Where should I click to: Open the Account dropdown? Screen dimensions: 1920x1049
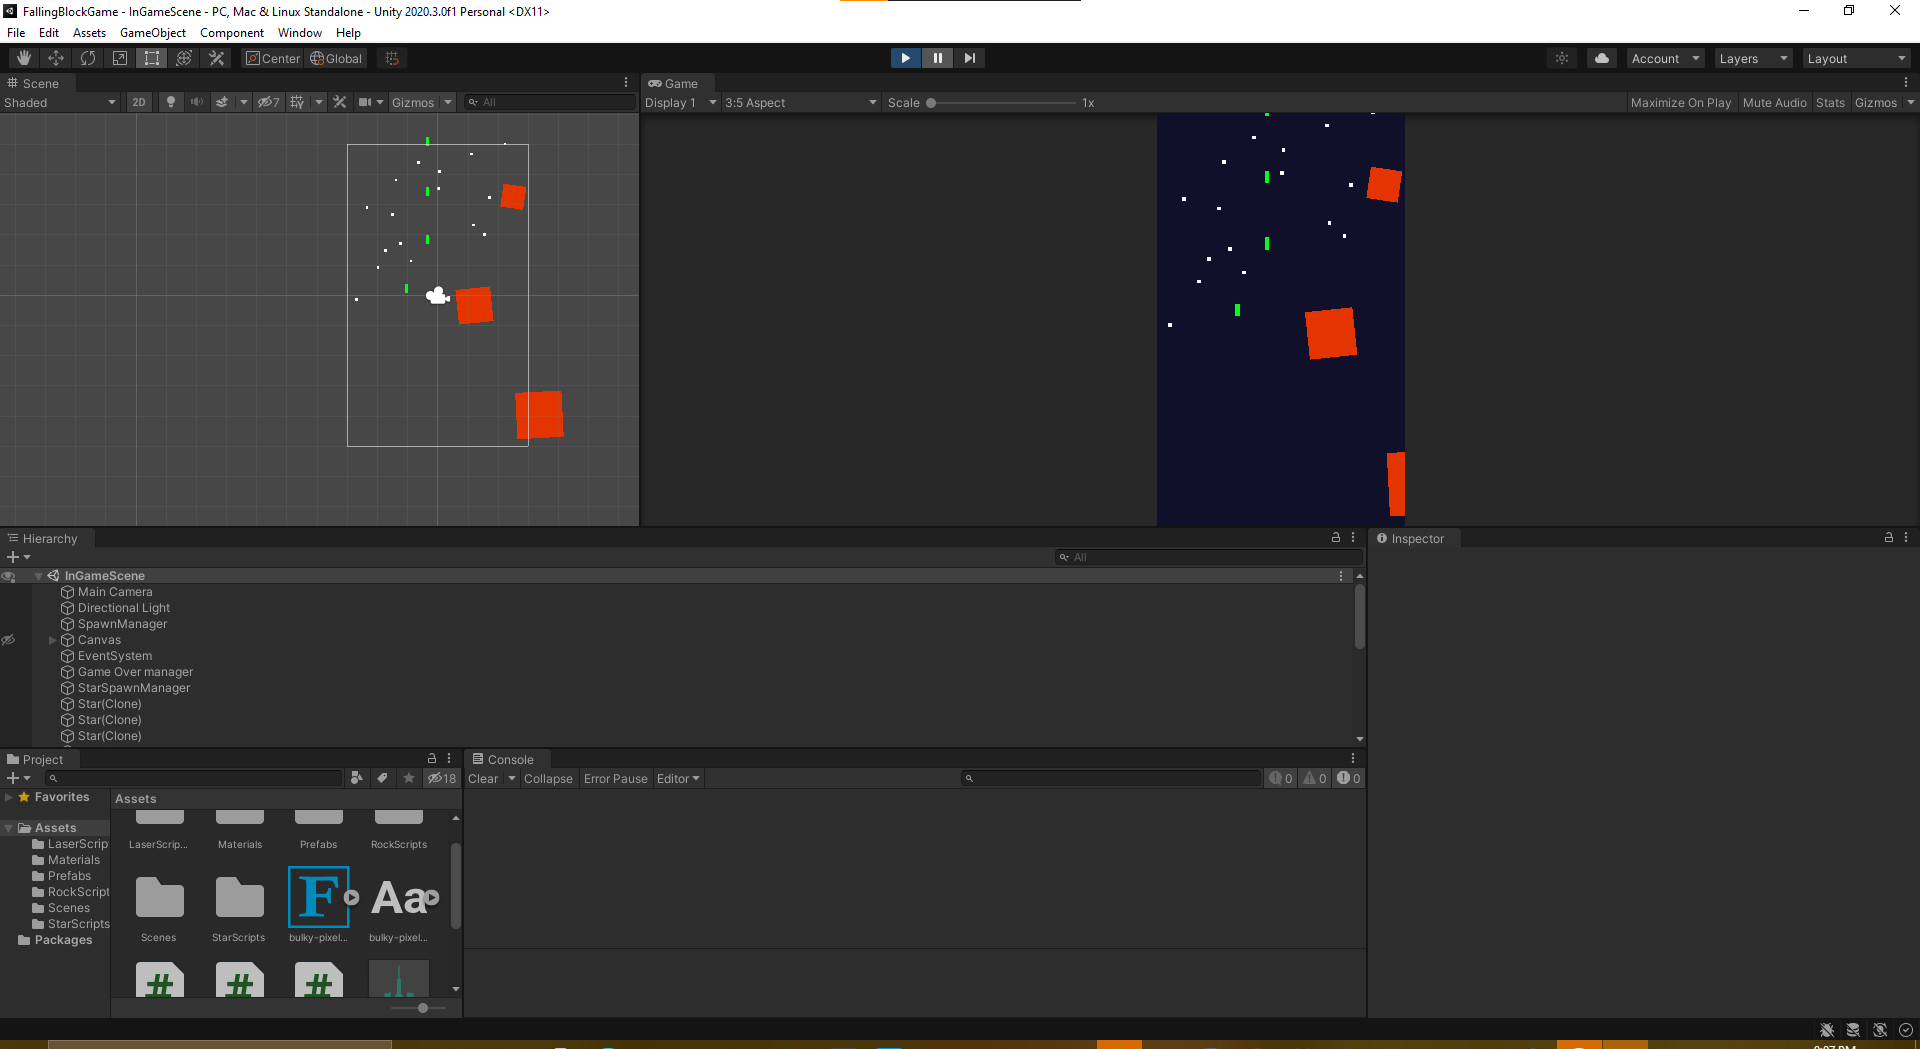coord(1665,58)
